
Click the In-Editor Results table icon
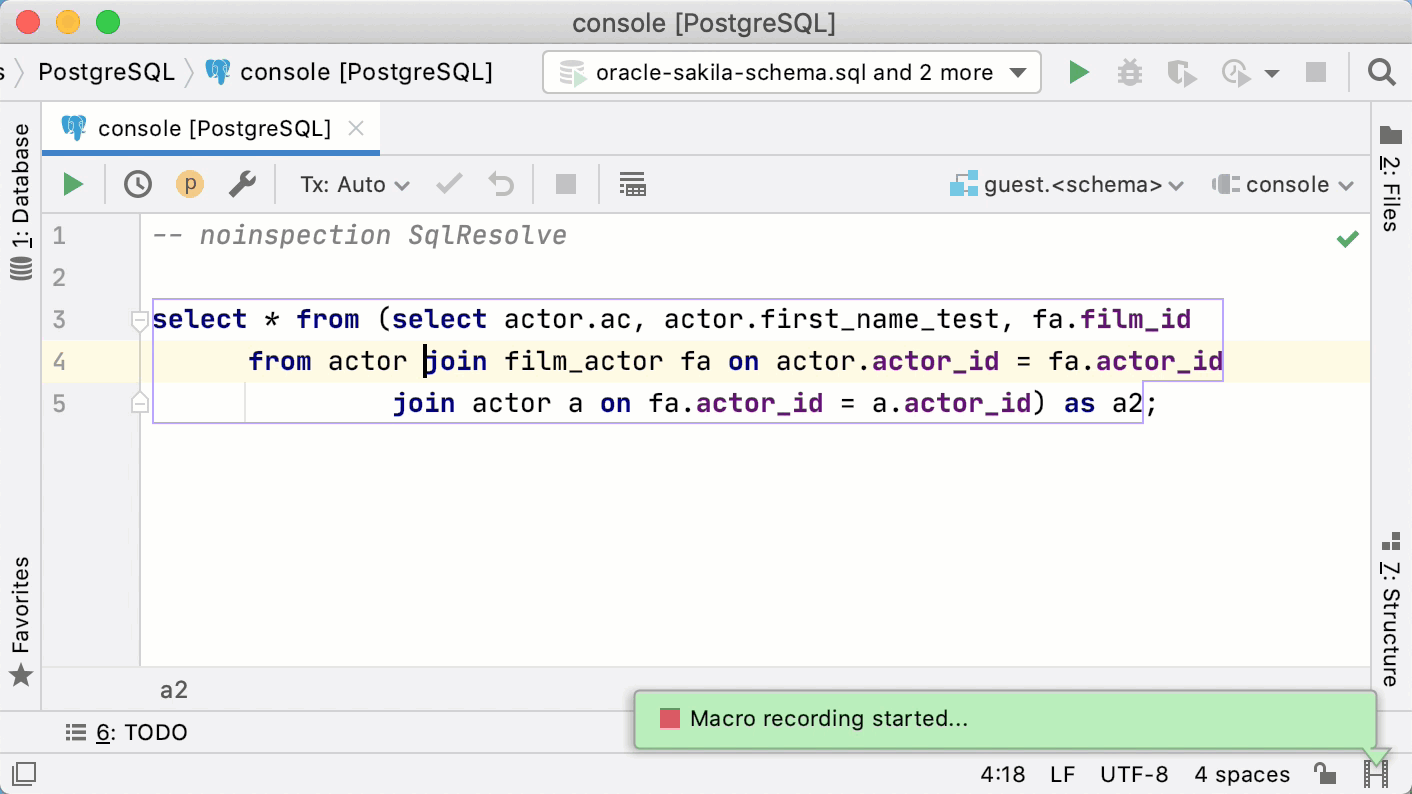pos(632,184)
